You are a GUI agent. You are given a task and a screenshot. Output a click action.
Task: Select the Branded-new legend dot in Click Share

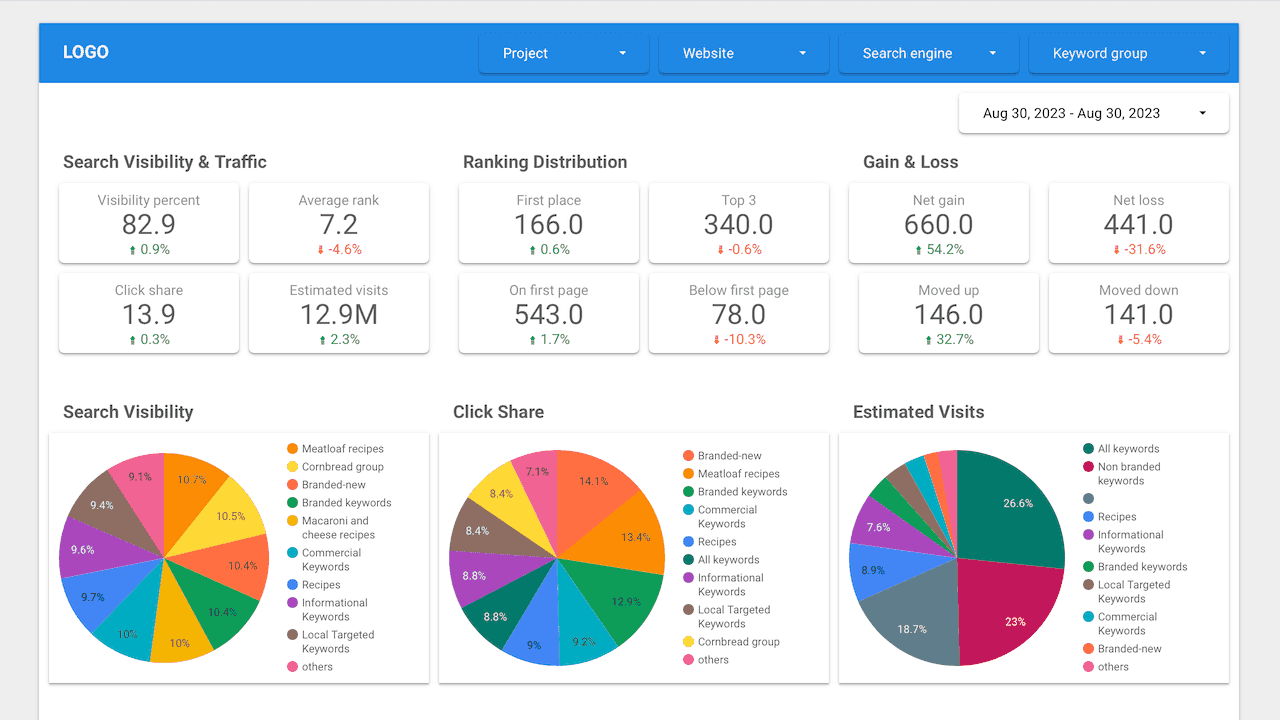point(688,456)
